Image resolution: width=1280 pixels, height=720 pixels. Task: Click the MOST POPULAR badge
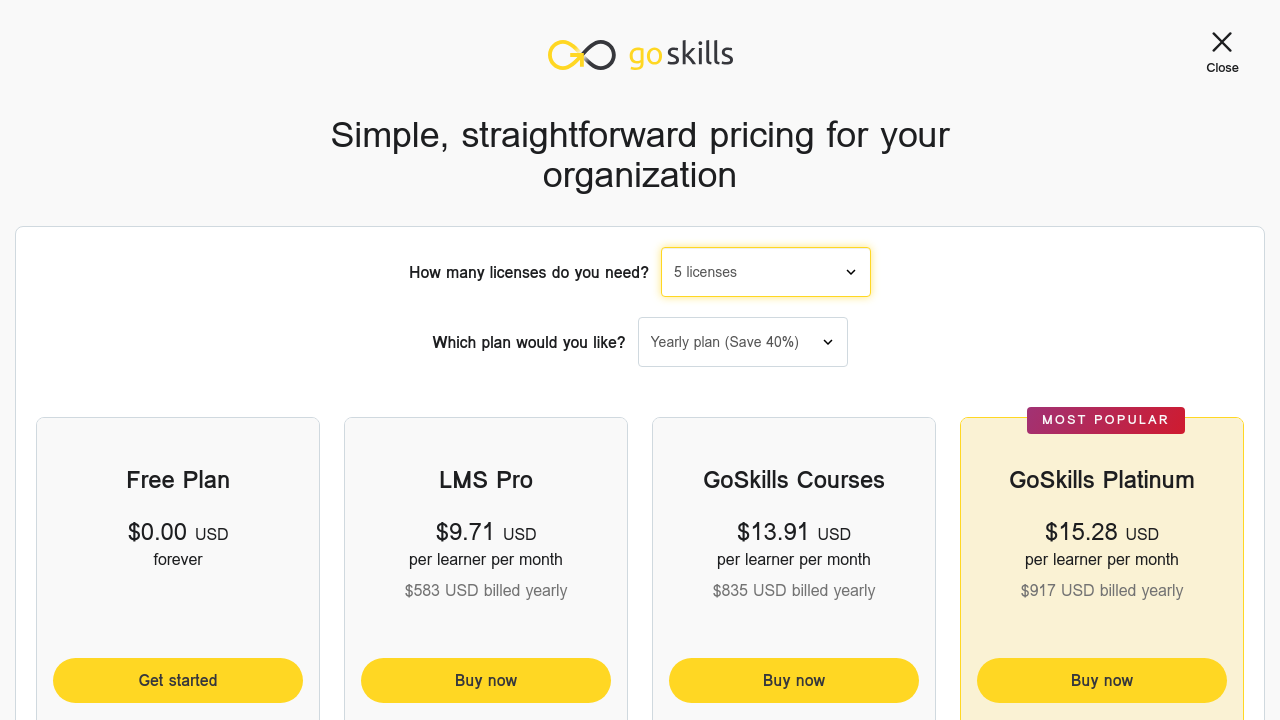coord(1105,420)
